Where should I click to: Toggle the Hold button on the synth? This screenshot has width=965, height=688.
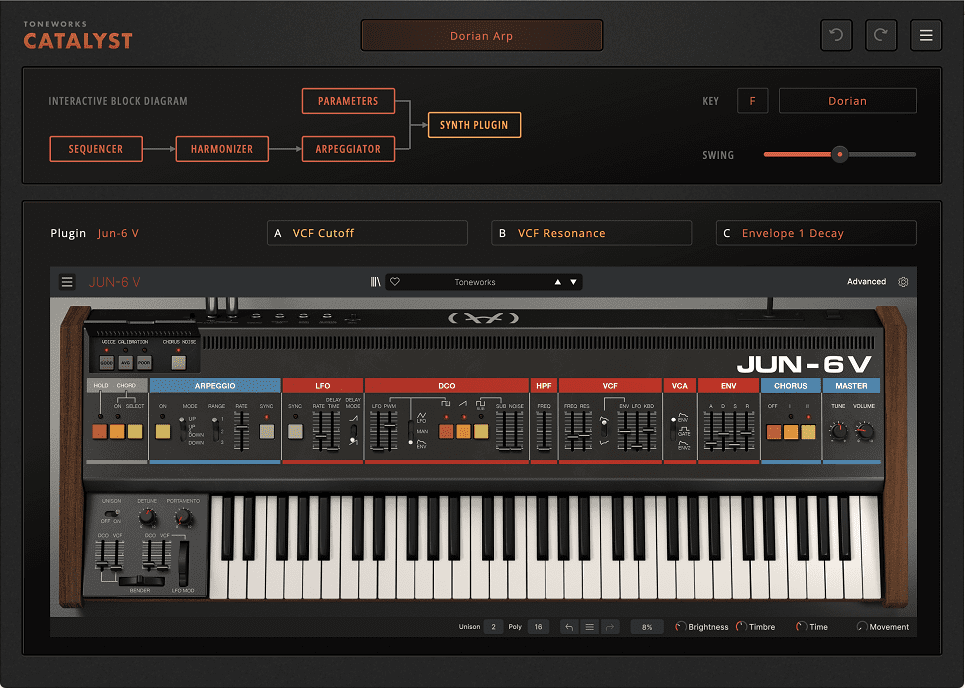(x=100, y=431)
